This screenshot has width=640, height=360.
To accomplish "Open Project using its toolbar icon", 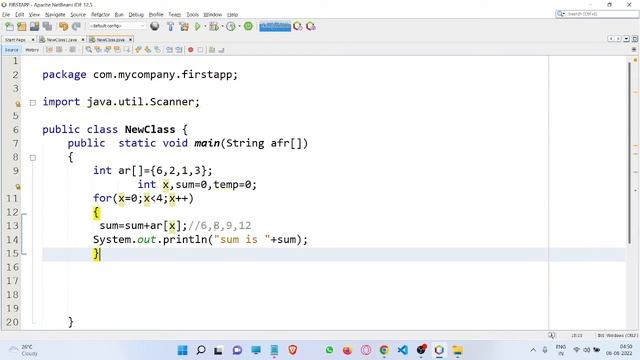I will click(x=35, y=27).
